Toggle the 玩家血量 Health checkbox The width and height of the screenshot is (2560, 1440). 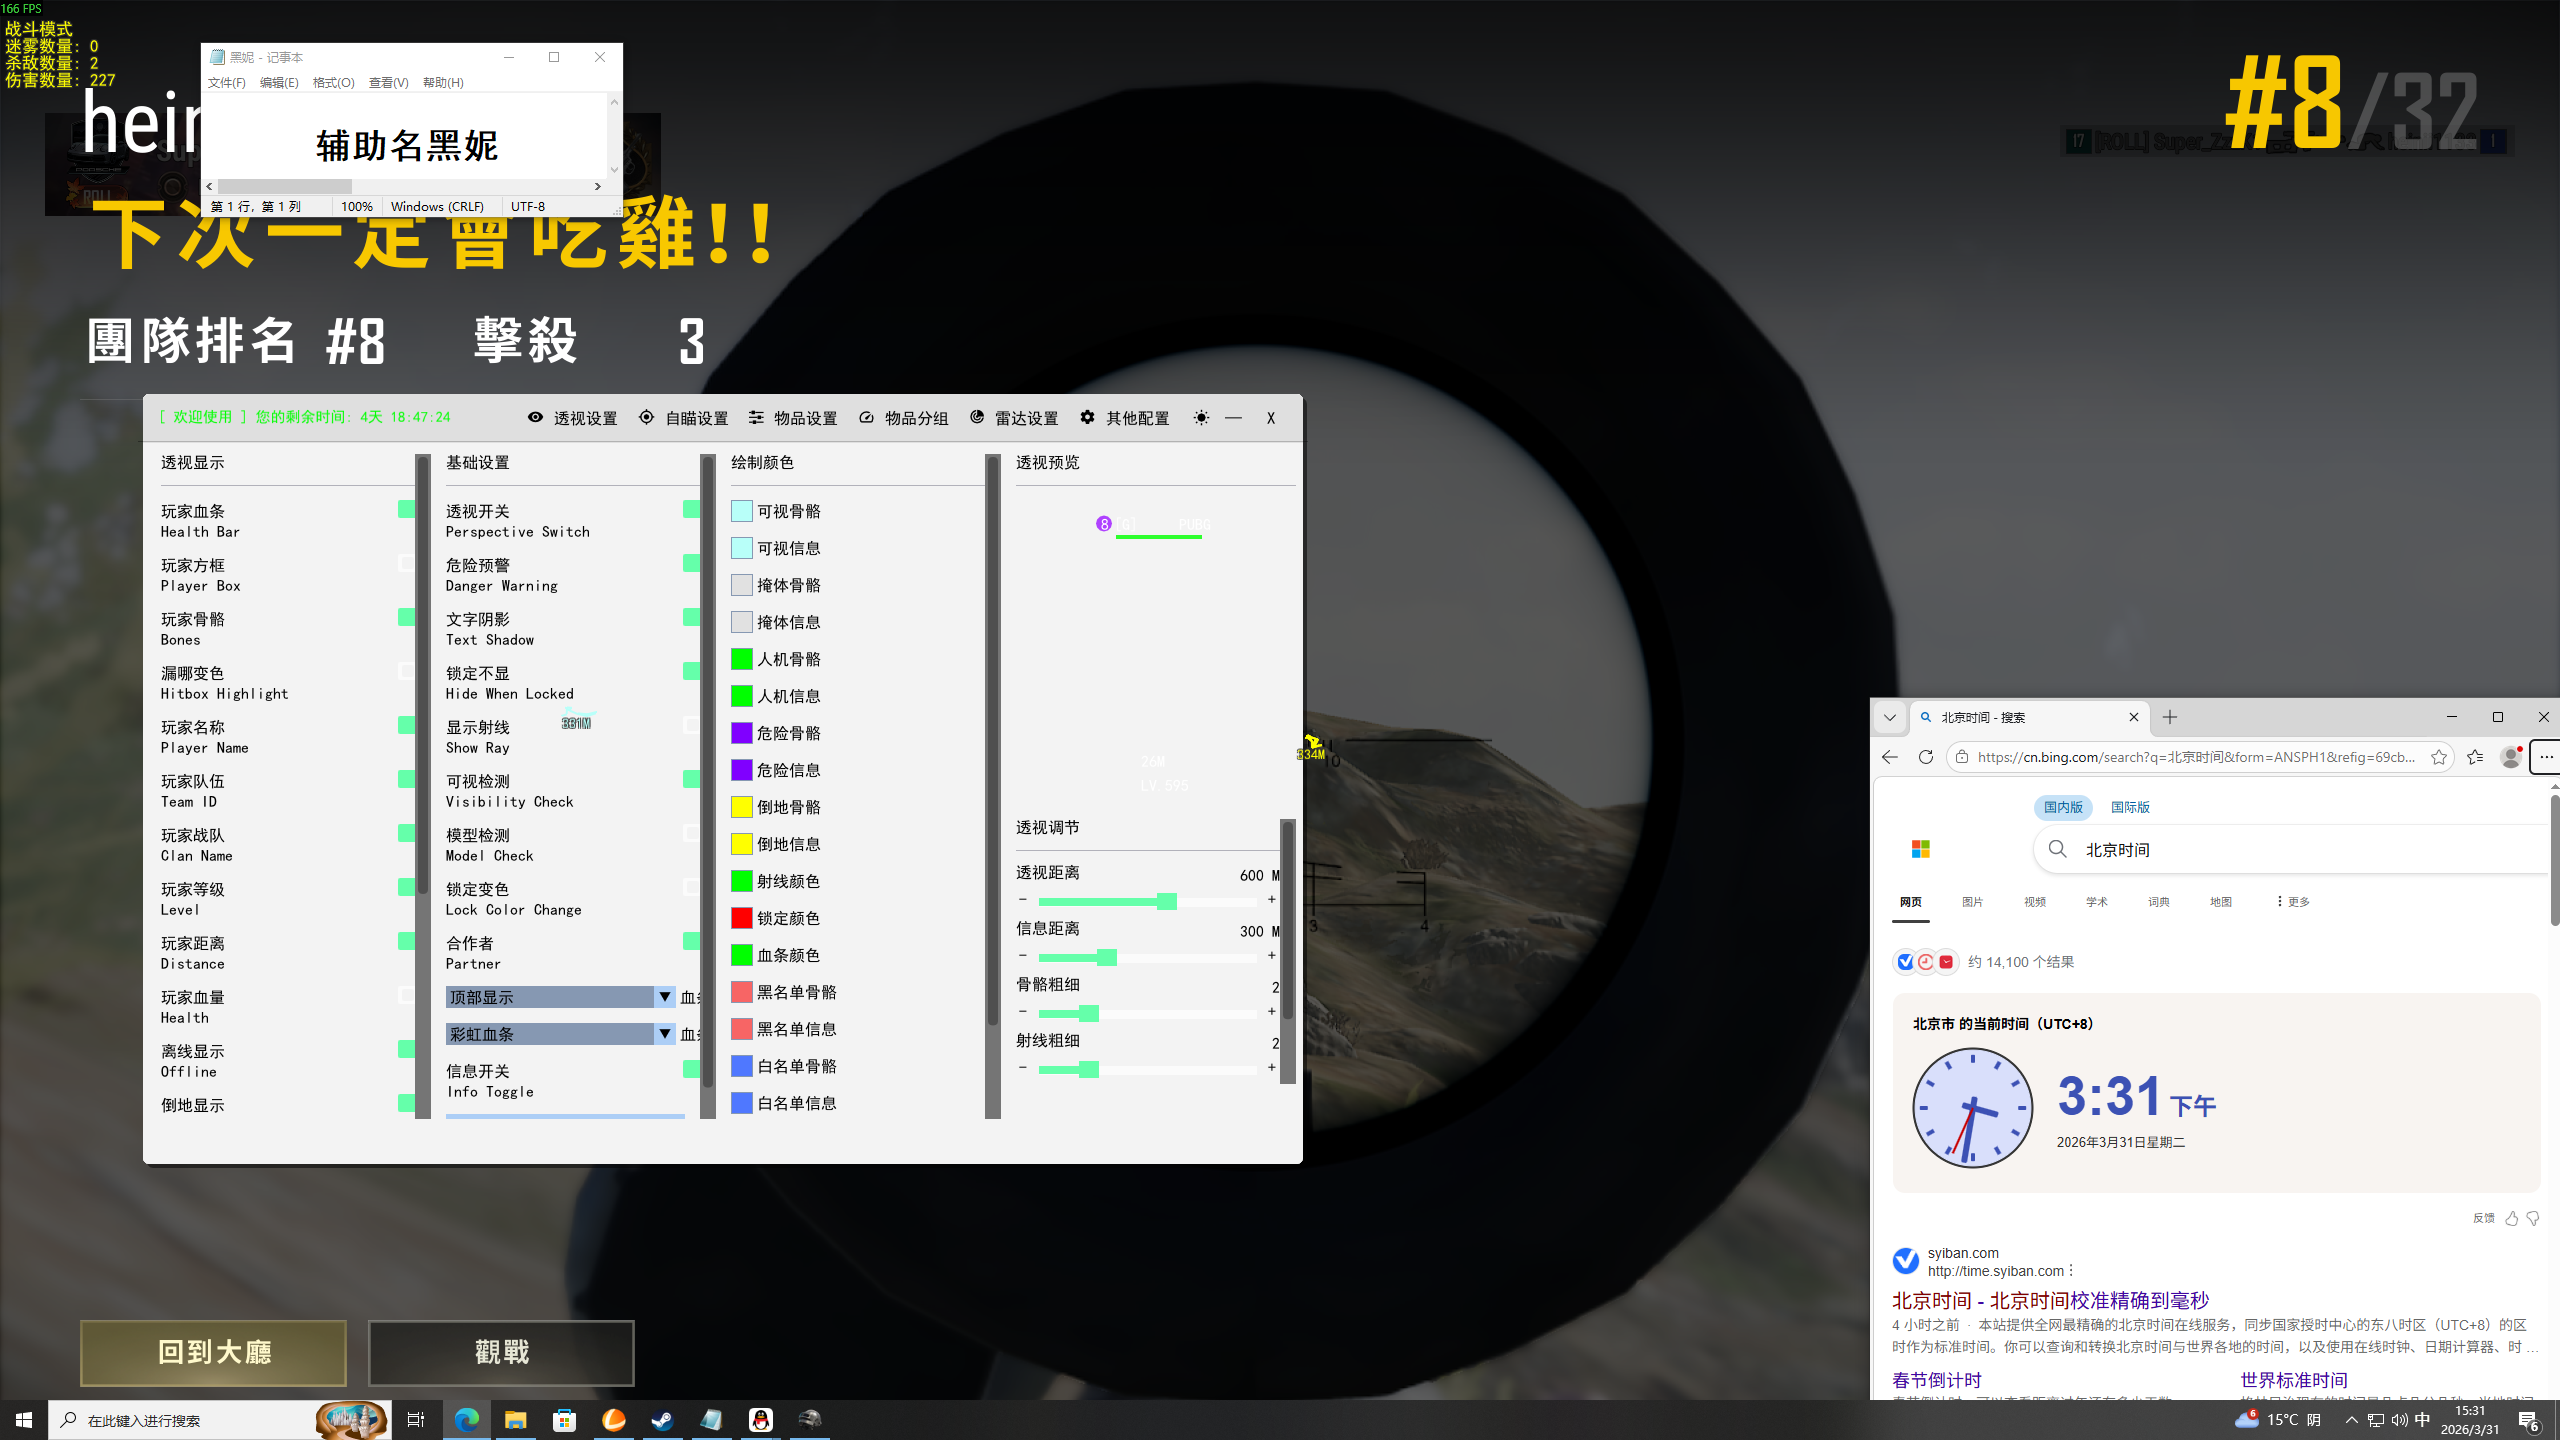(406, 996)
